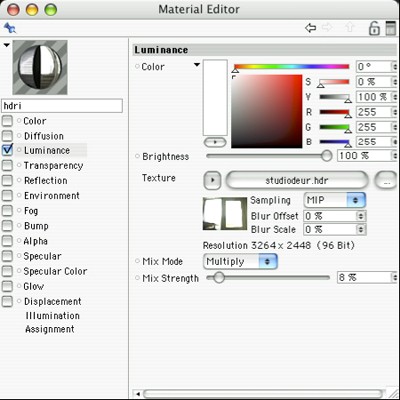Click the Mix Mode animation circle dot
This screenshot has height=400, width=400.
pos(137,261)
